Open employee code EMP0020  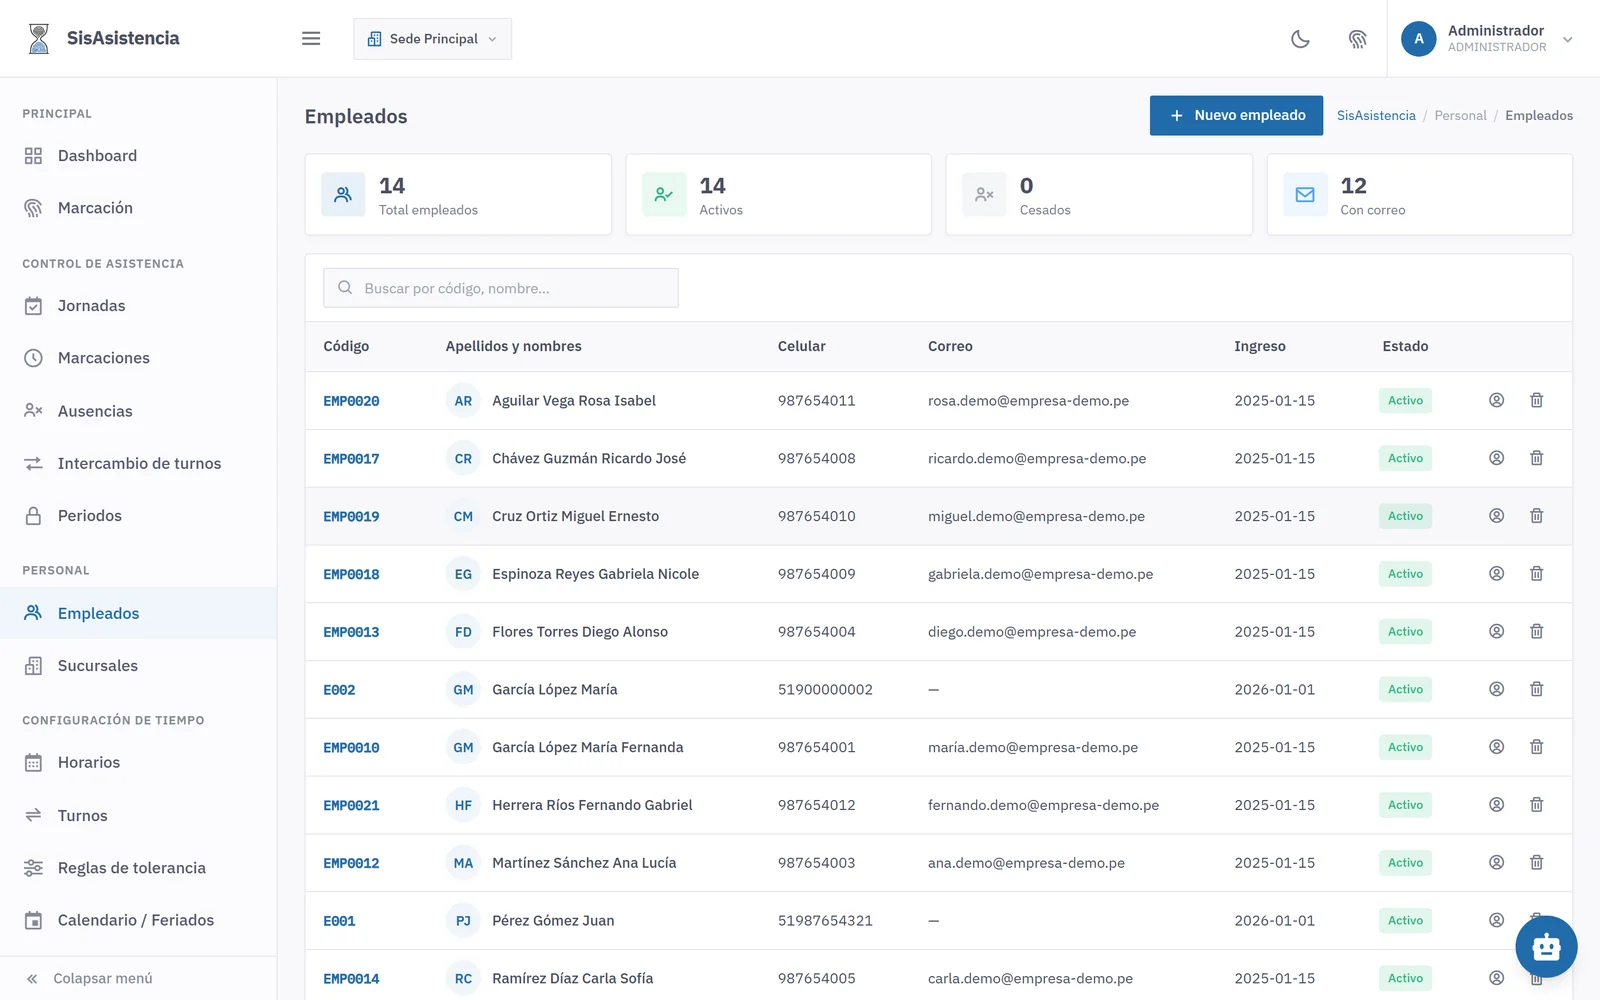(351, 401)
